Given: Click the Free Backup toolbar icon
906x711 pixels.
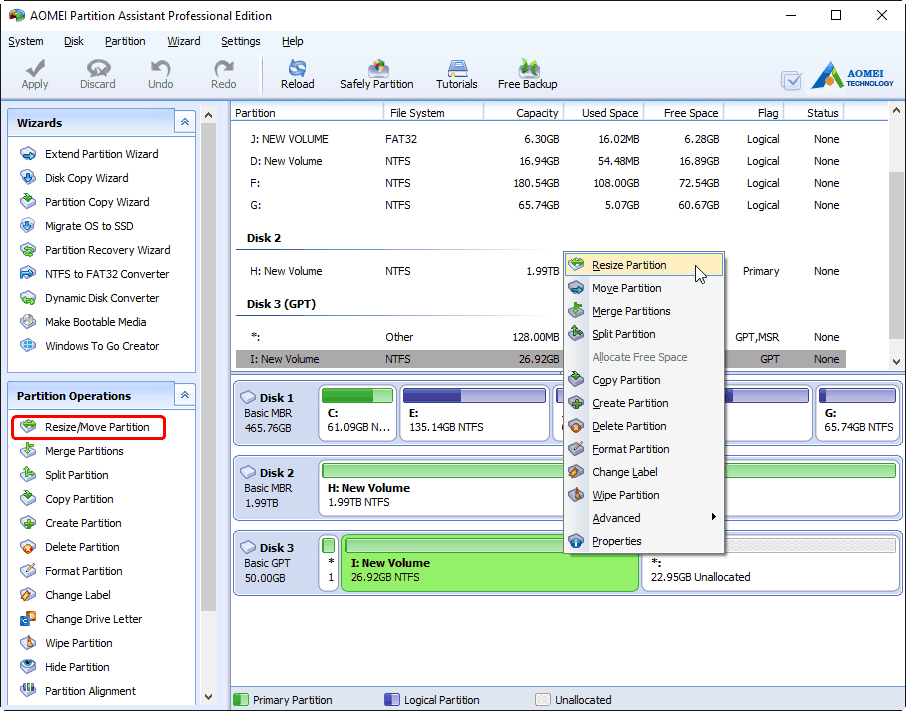Looking at the screenshot, I should tap(528, 74).
